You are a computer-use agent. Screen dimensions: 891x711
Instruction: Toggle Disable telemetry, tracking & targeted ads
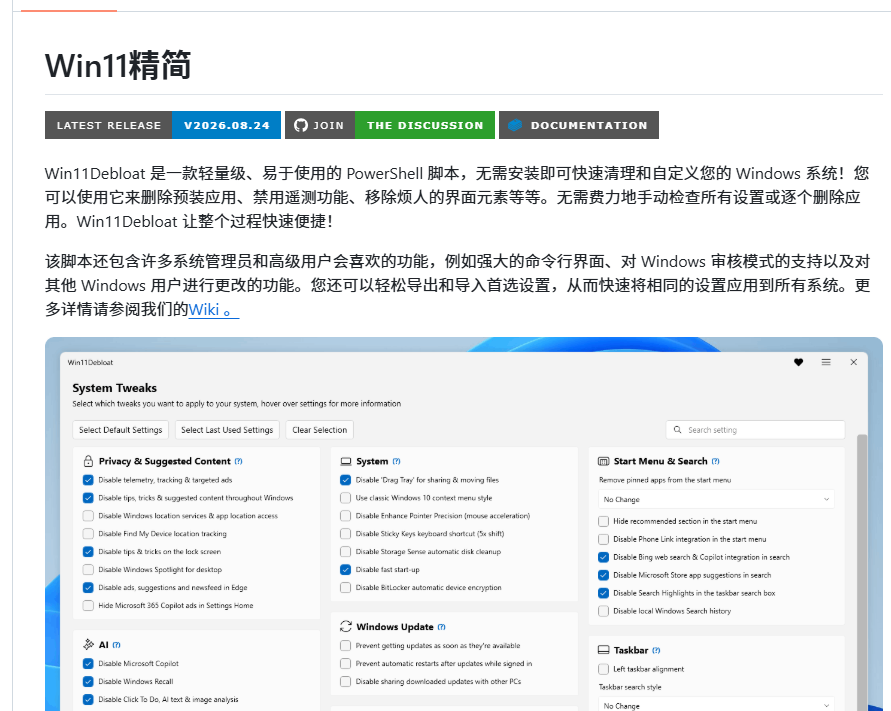pos(88,480)
